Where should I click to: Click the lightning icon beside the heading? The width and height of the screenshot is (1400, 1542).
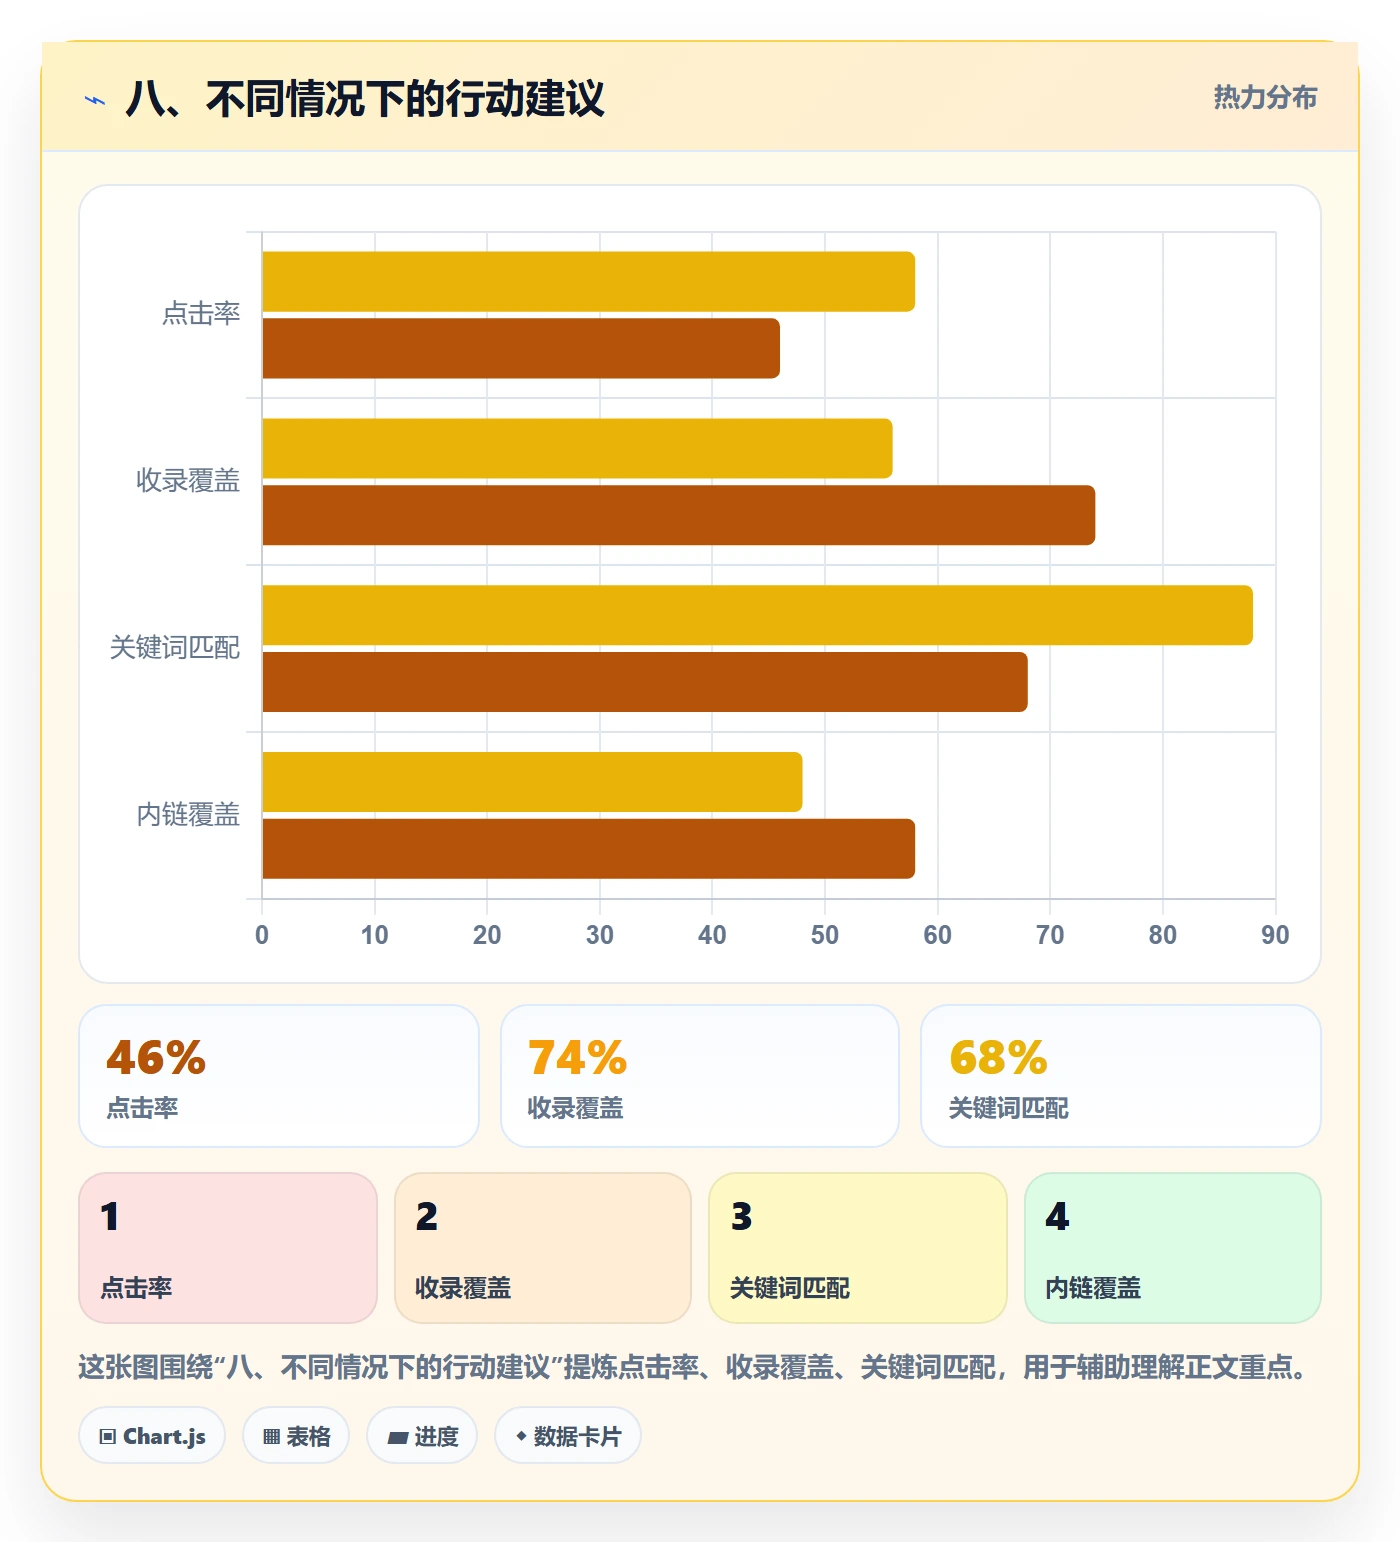coord(95,100)
